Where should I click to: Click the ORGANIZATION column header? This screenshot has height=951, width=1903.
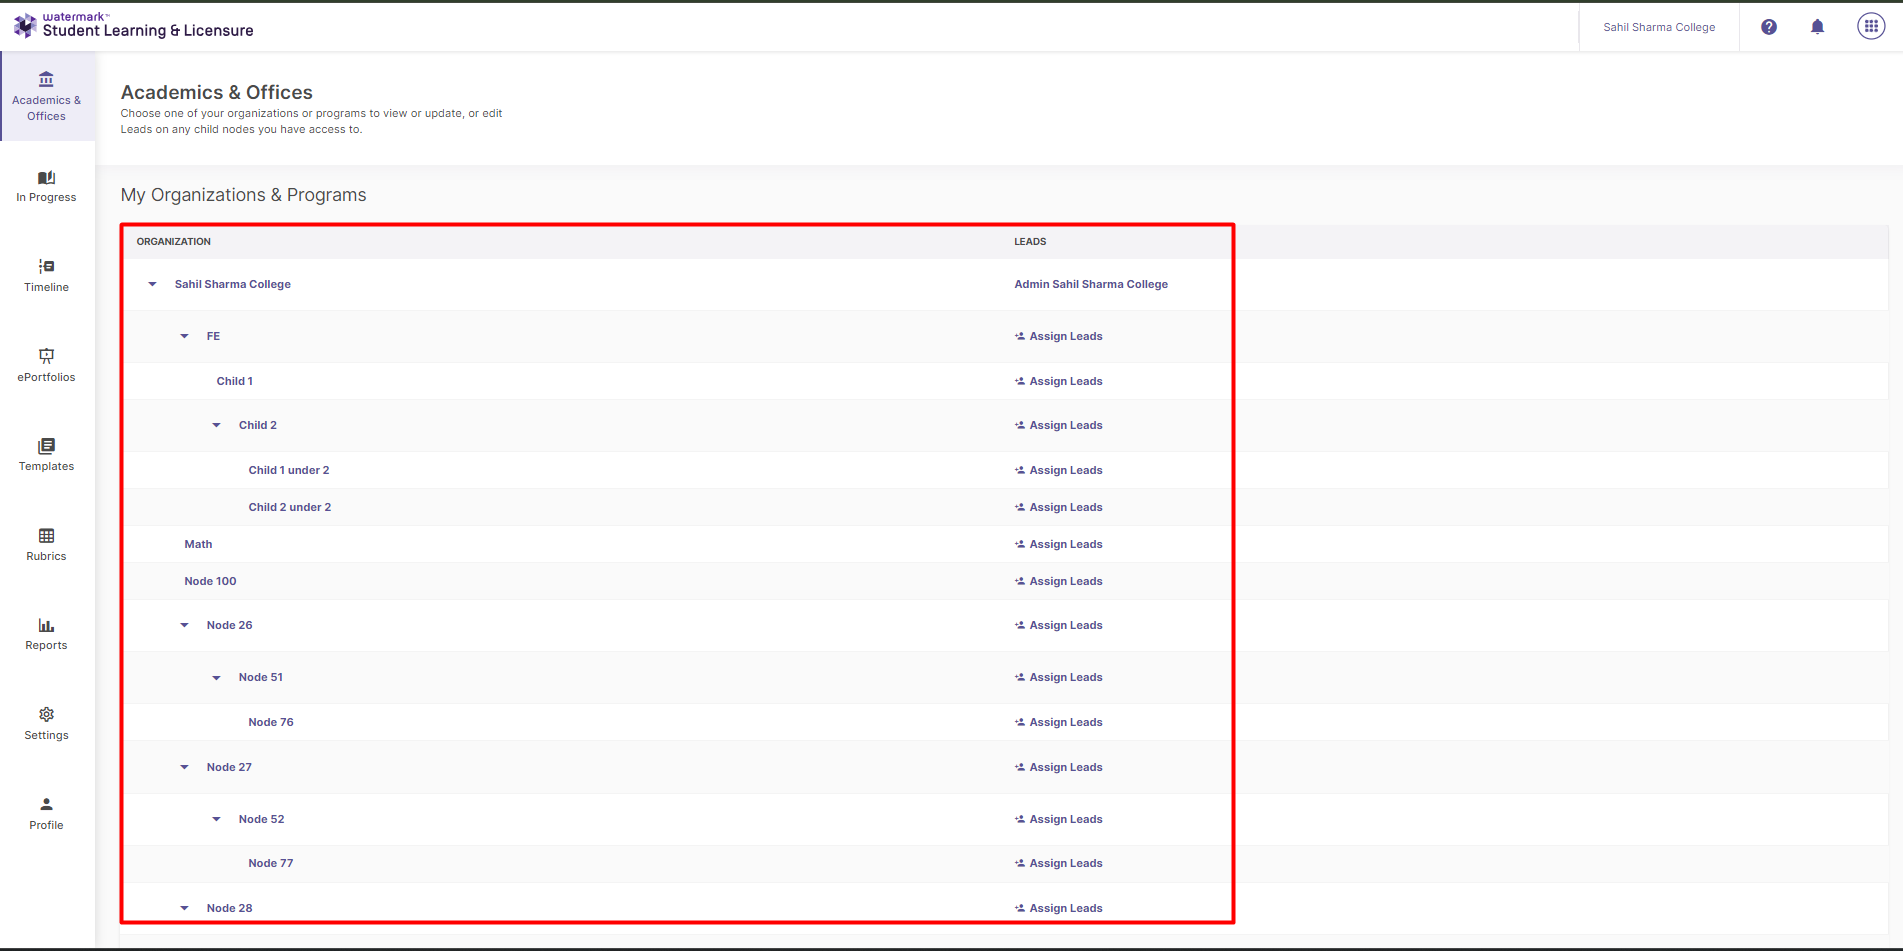click(x=174, y=241)
